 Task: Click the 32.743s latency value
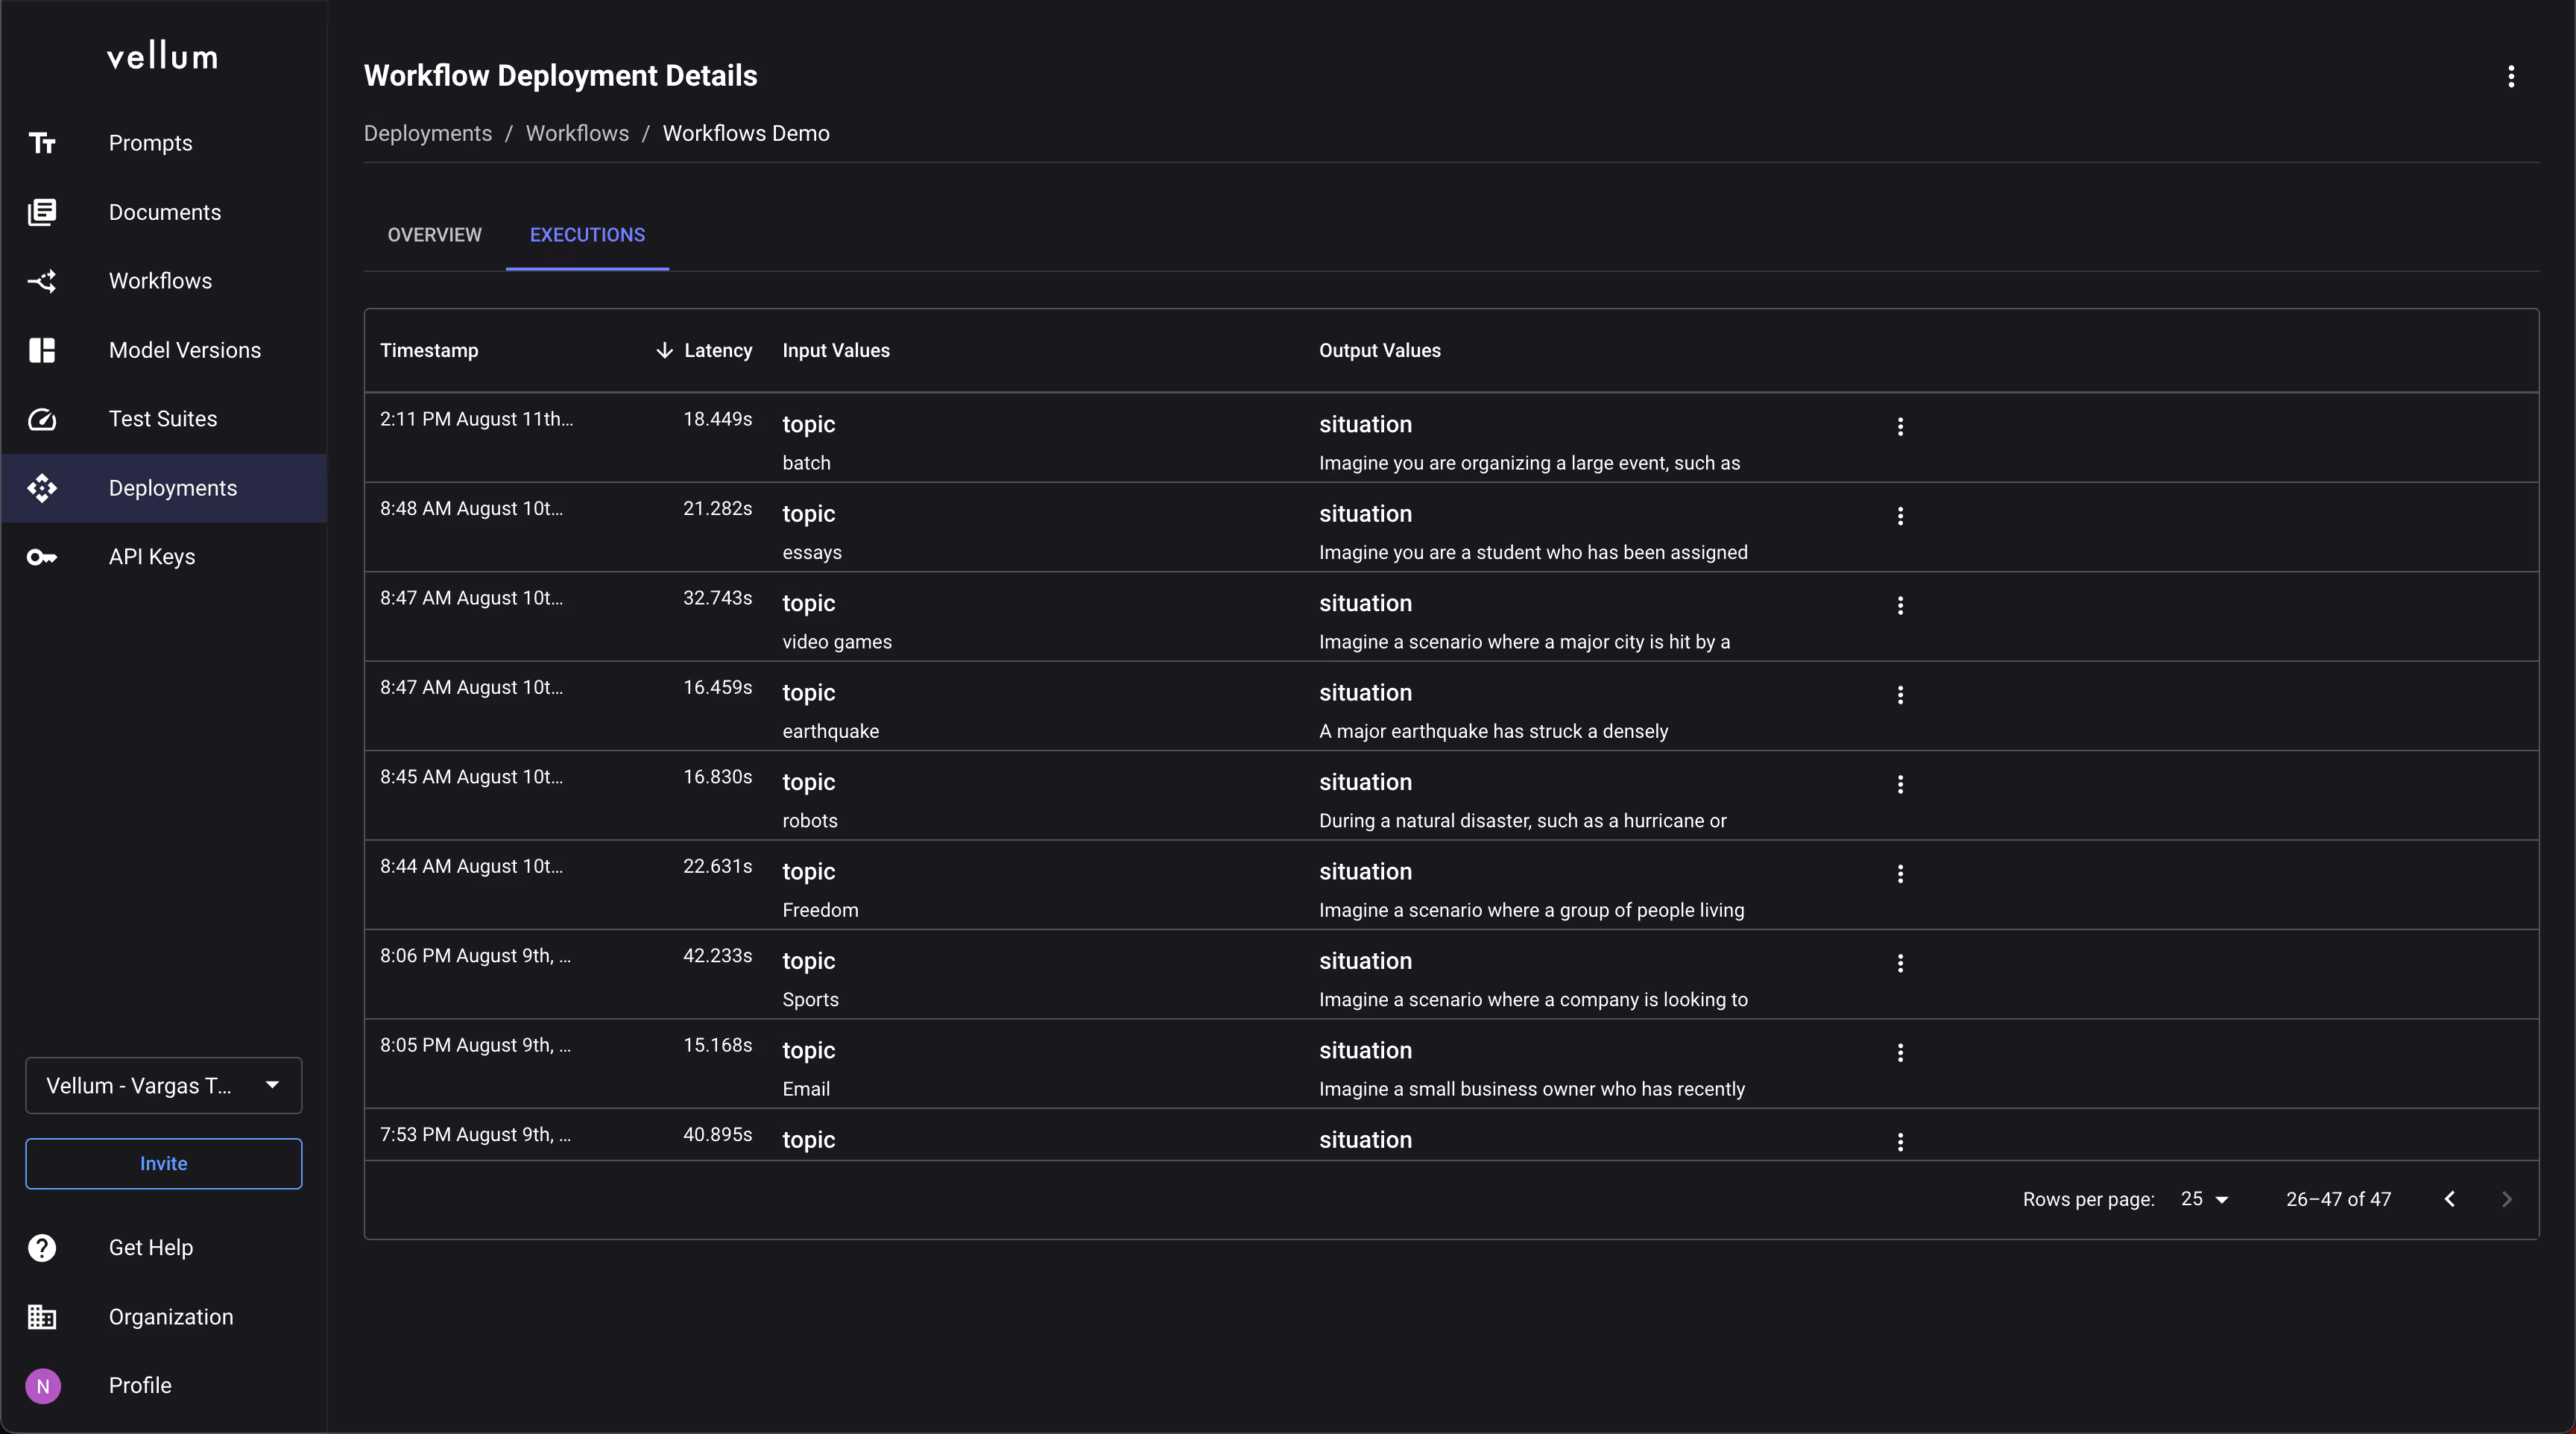(718, 598)
